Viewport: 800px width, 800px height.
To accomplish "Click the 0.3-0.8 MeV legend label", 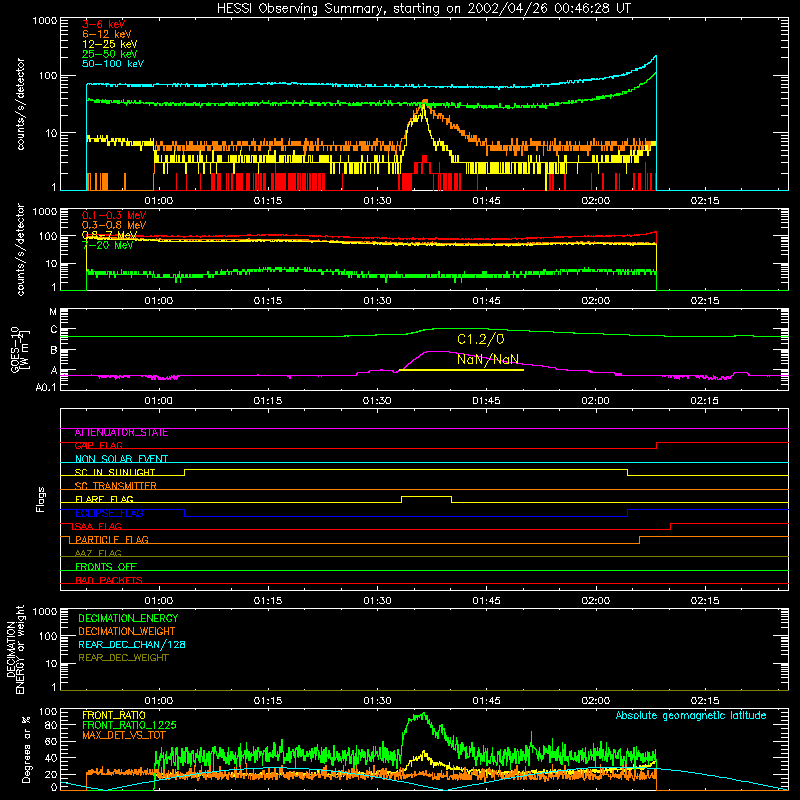I will click(114, 226).
